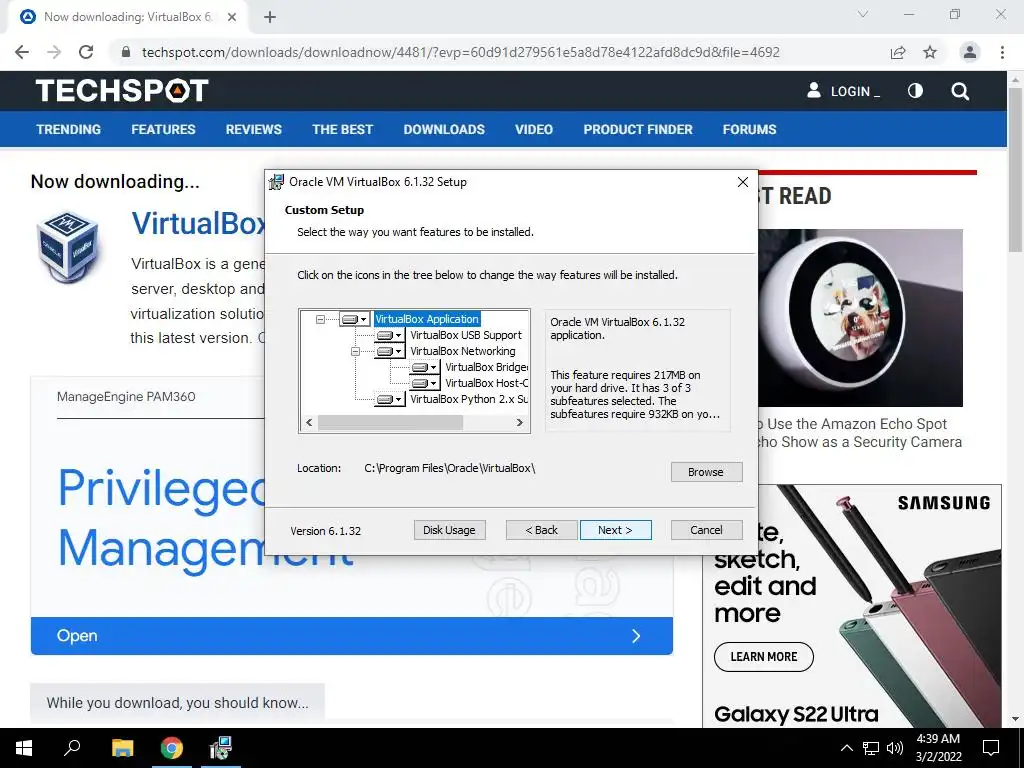Click the VirtualBox cube logo
1024x768 pixels.
click(68, 247)
